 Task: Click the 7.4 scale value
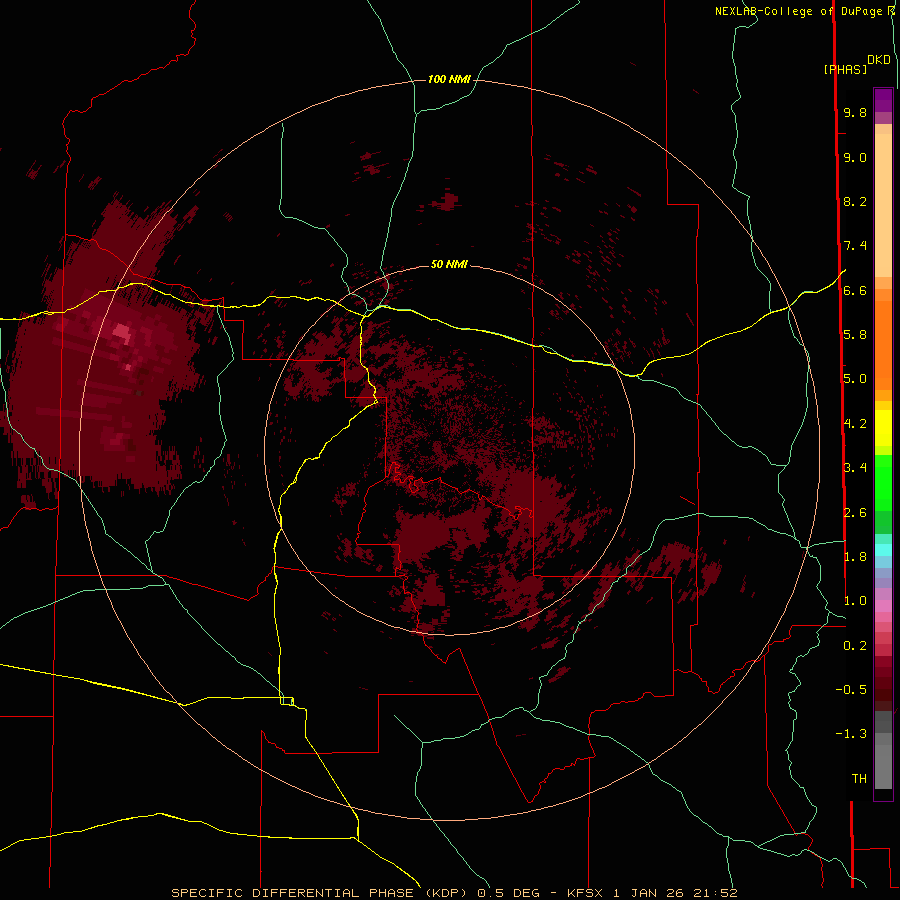point(855,246)
